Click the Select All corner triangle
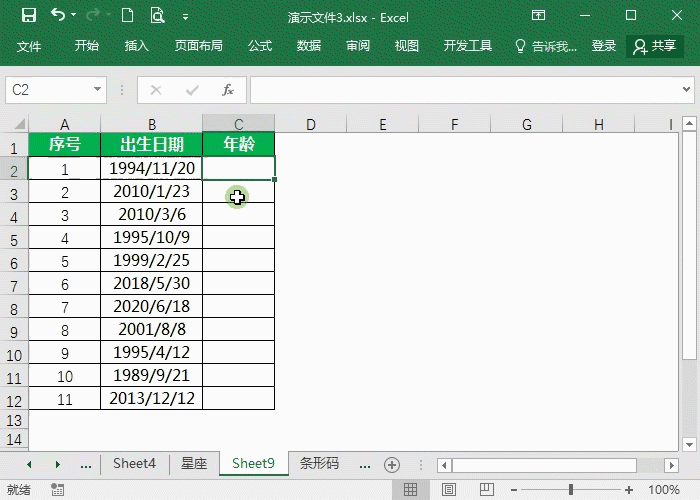700x500 pixels. [x=20, y=124]
